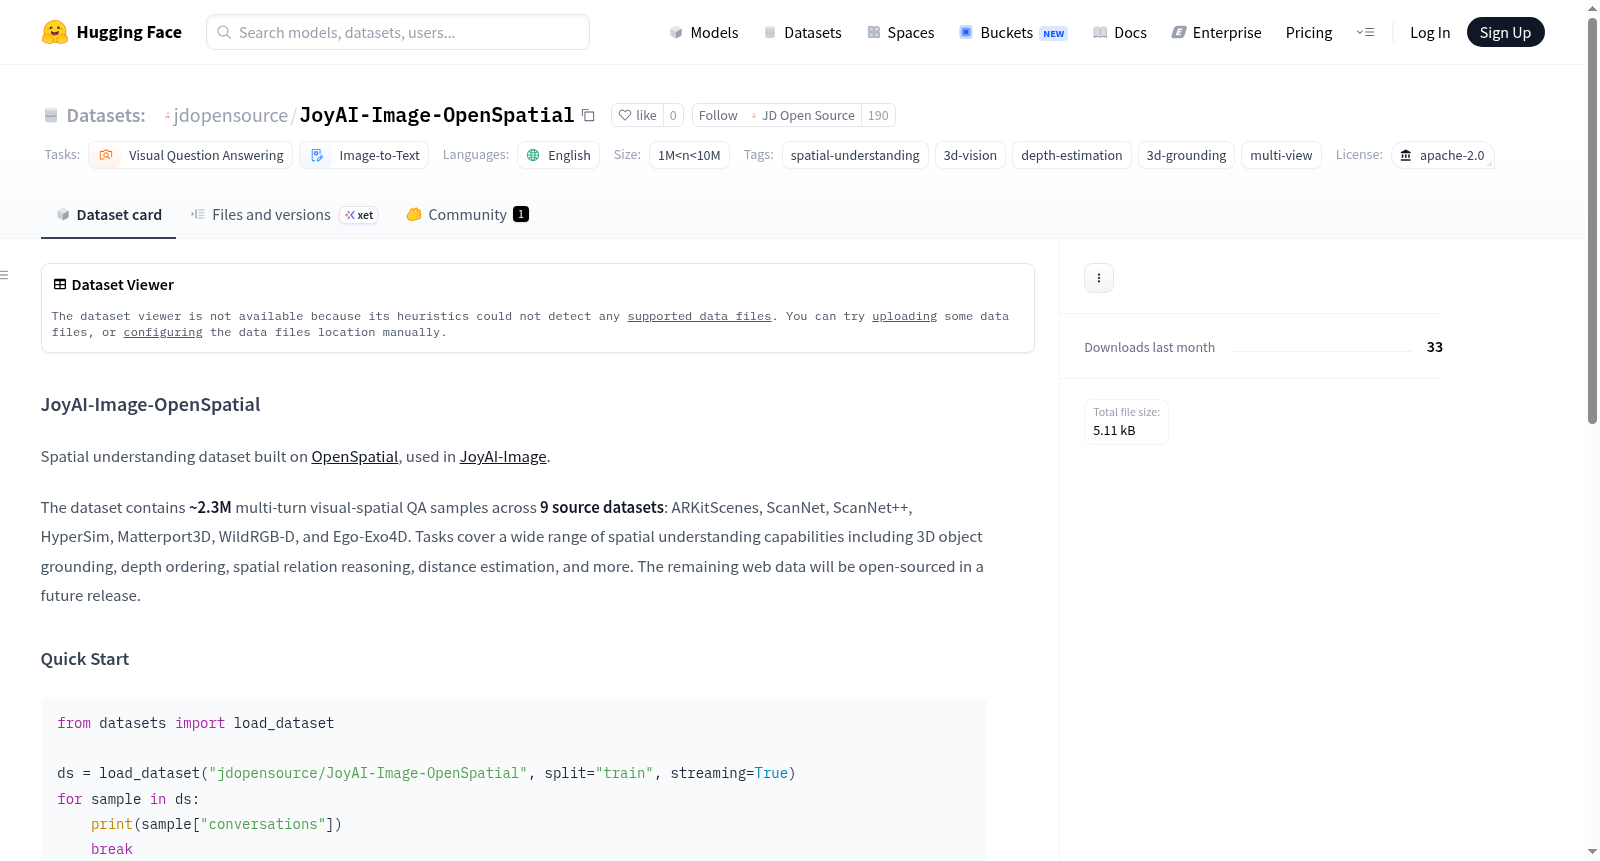View the like count of 0
The image size is (1600, 861).
pyautogui.click(x=673, y=115)
